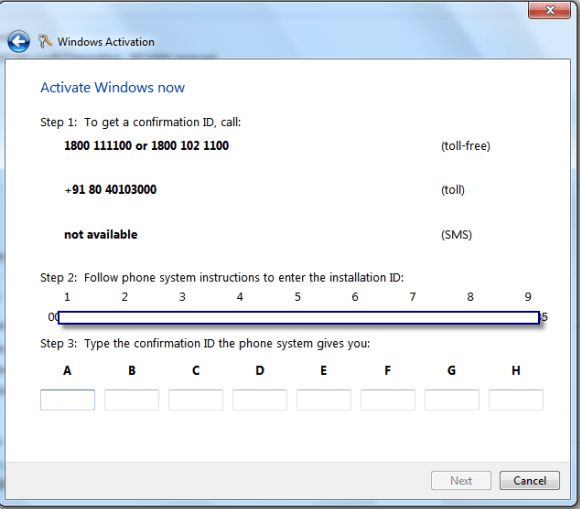Select the toll number +91 80 40103000

click(110, 190)
